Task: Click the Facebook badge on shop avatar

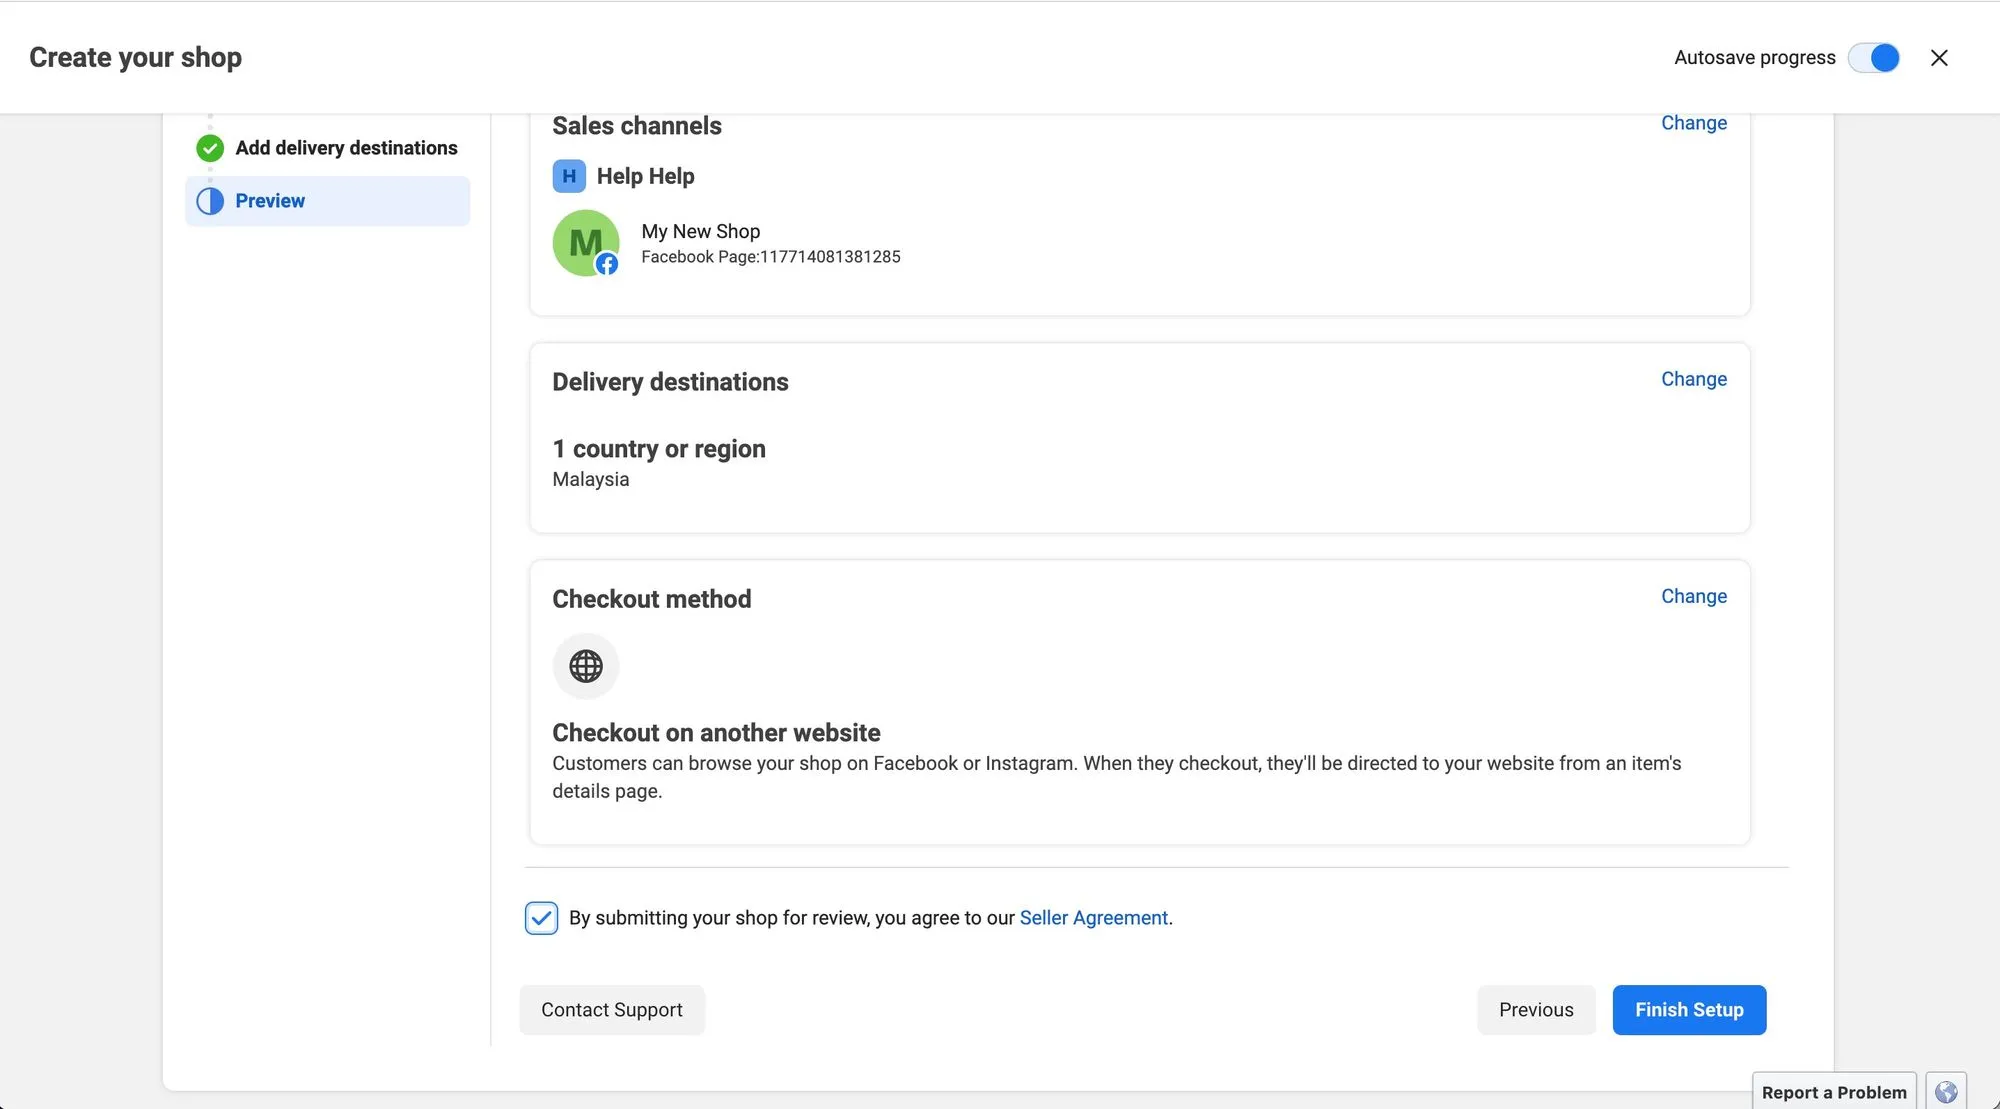Action: pos(607,264)
